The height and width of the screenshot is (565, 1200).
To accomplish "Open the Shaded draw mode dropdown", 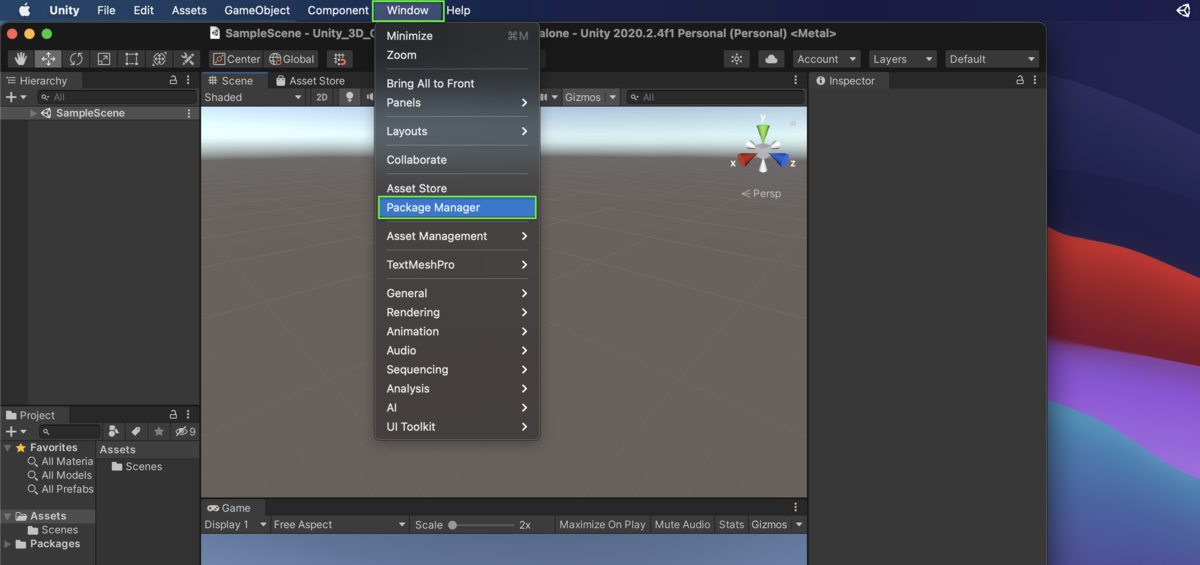I will pyautogui.click(x=253, y=97).
